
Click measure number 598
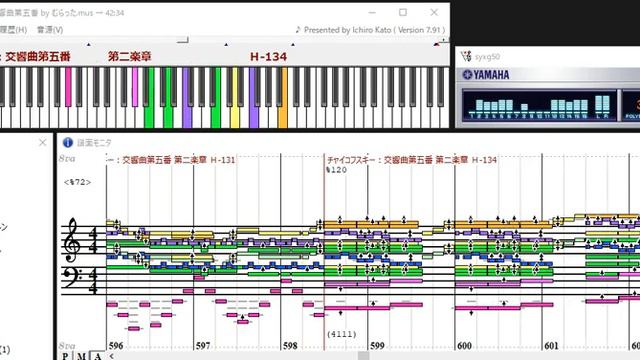[x=290, y=346]
